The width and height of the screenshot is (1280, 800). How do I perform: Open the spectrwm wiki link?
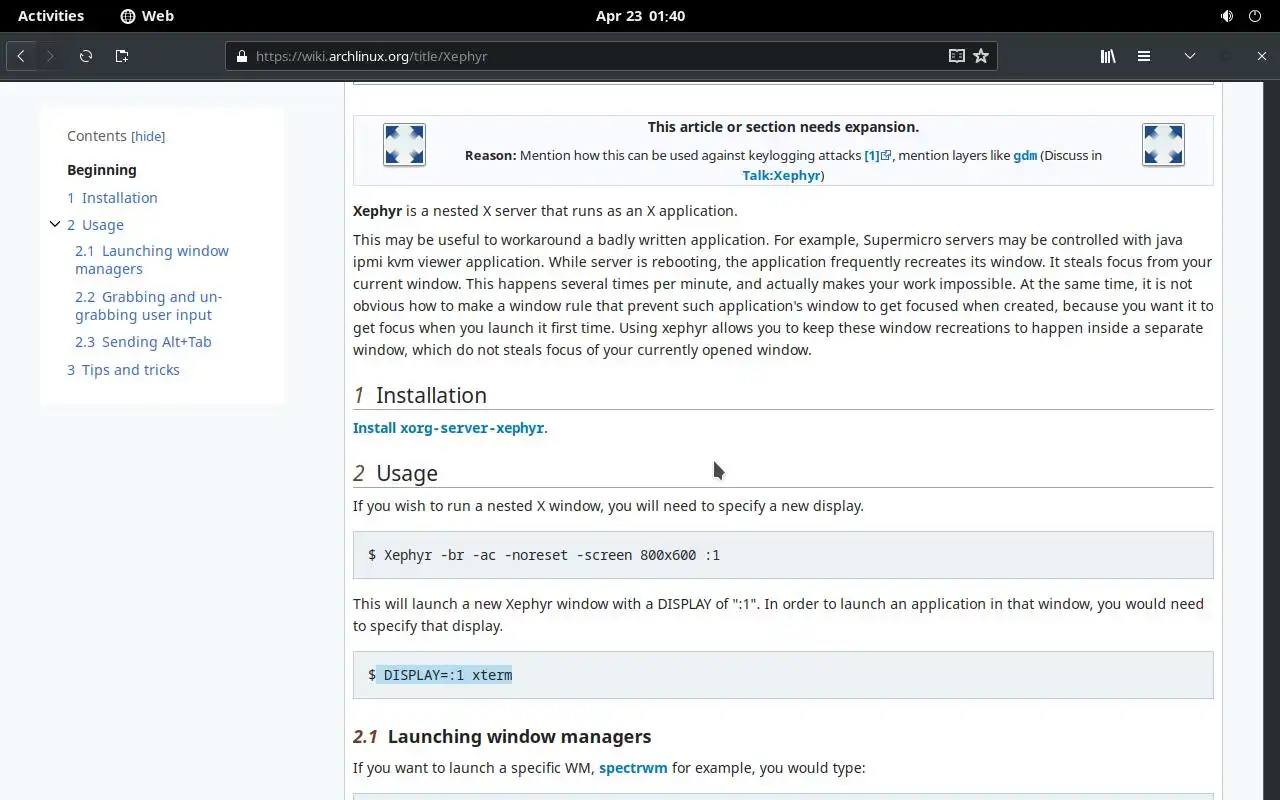pos(633,768)
